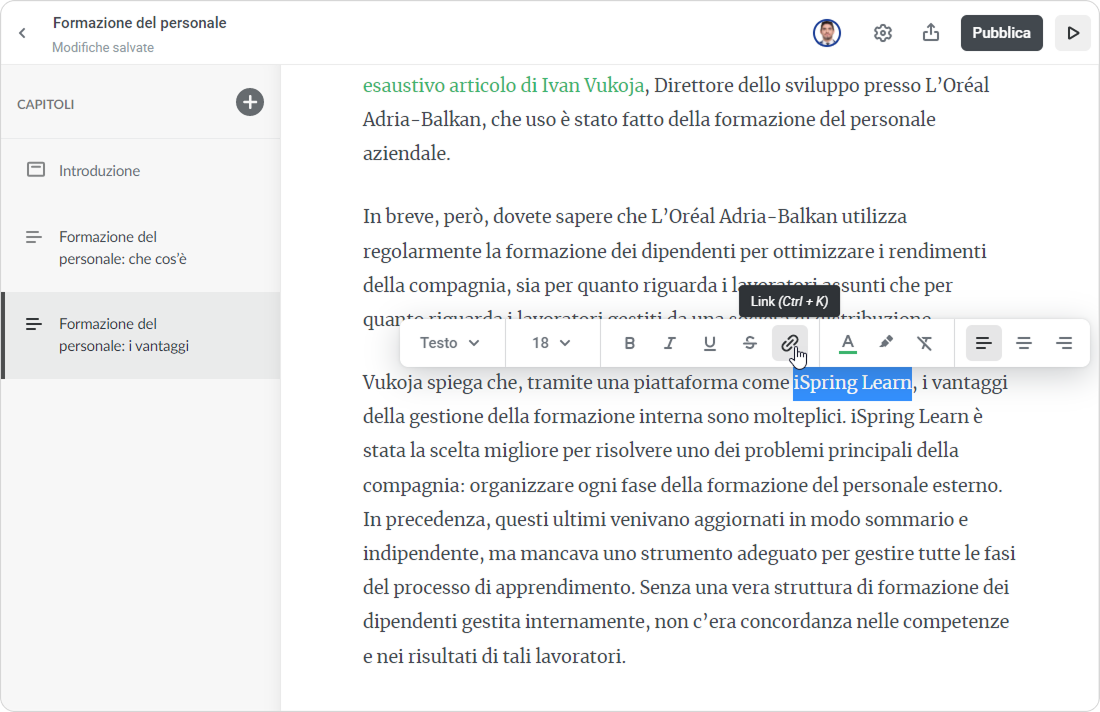Viewport: 1100px width, 712px height.
Task: Add a new chapter with plus icon
Action: 250,102
